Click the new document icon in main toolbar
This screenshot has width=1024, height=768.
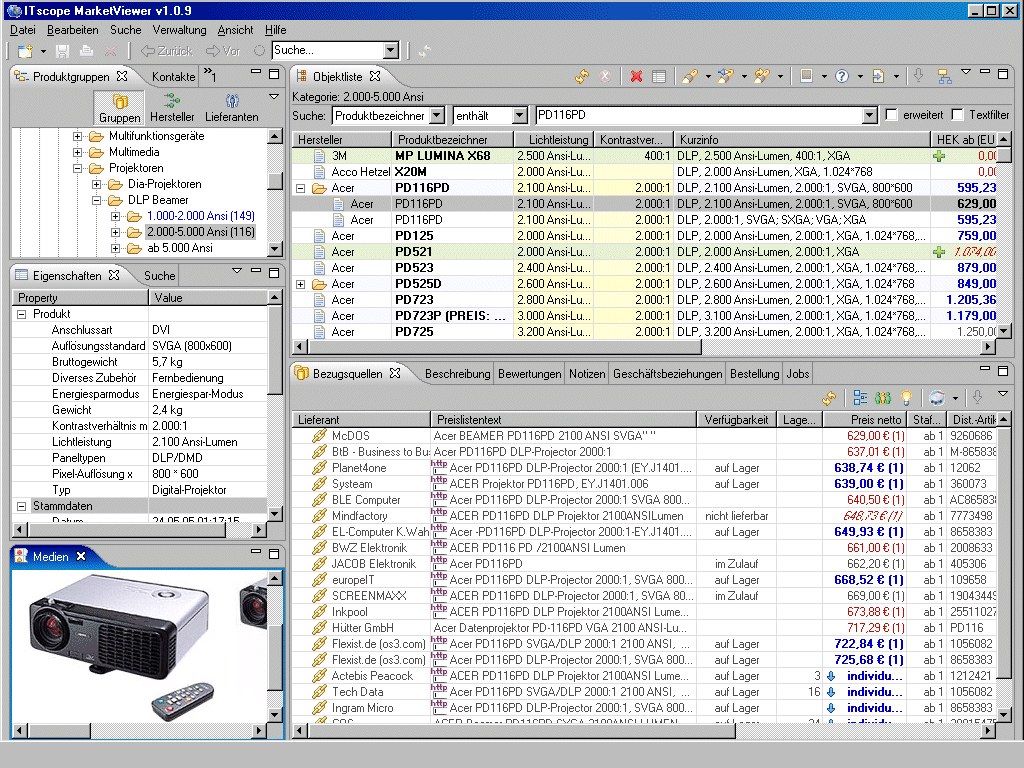tap(25, 51)
